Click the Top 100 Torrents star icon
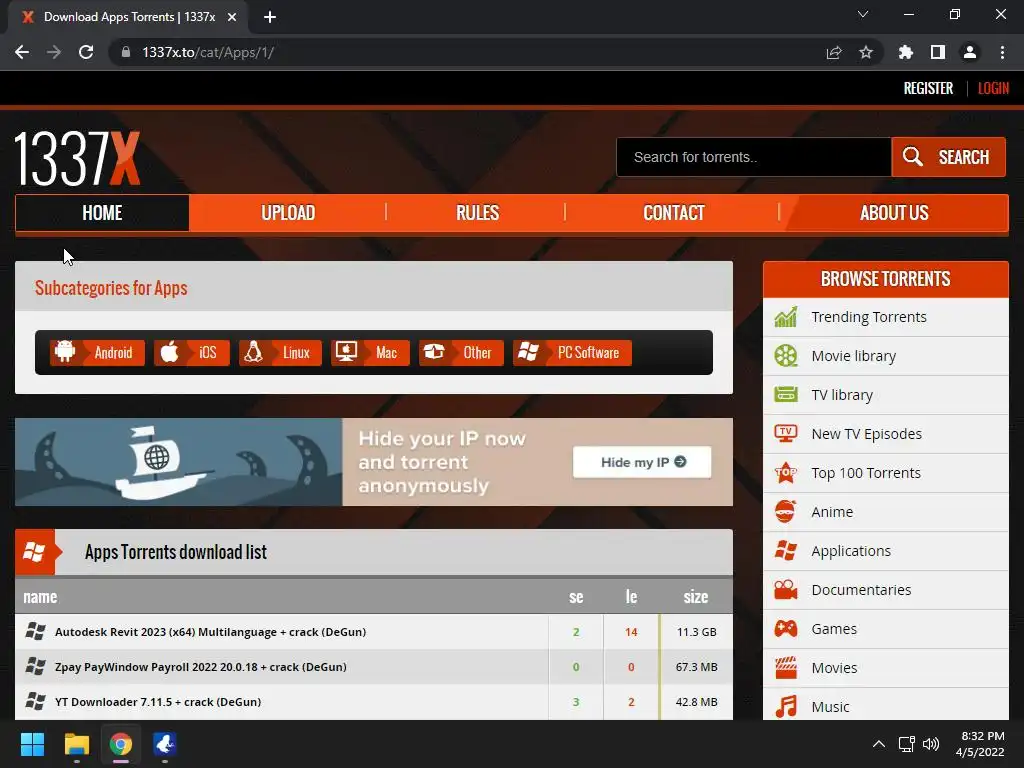The height and width of the screenshot is (768, 1024). point(786,473)
